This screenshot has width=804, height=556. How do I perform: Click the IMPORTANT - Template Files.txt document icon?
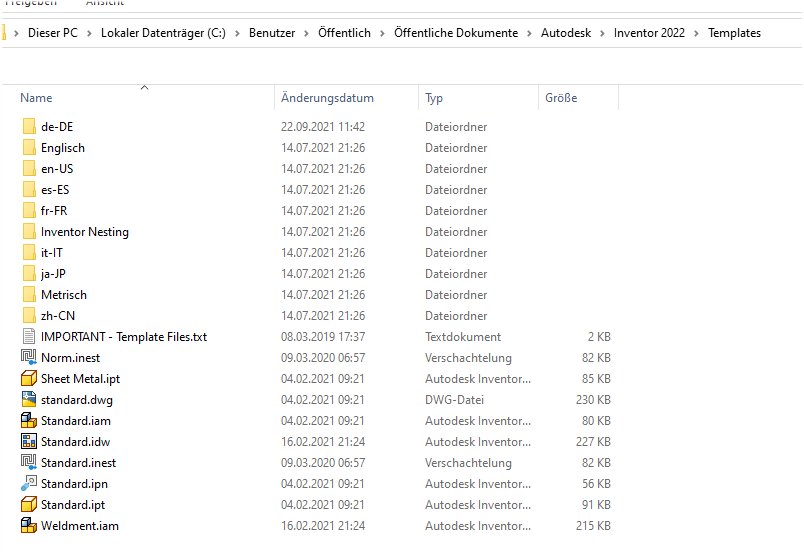(x=29, y=336)
